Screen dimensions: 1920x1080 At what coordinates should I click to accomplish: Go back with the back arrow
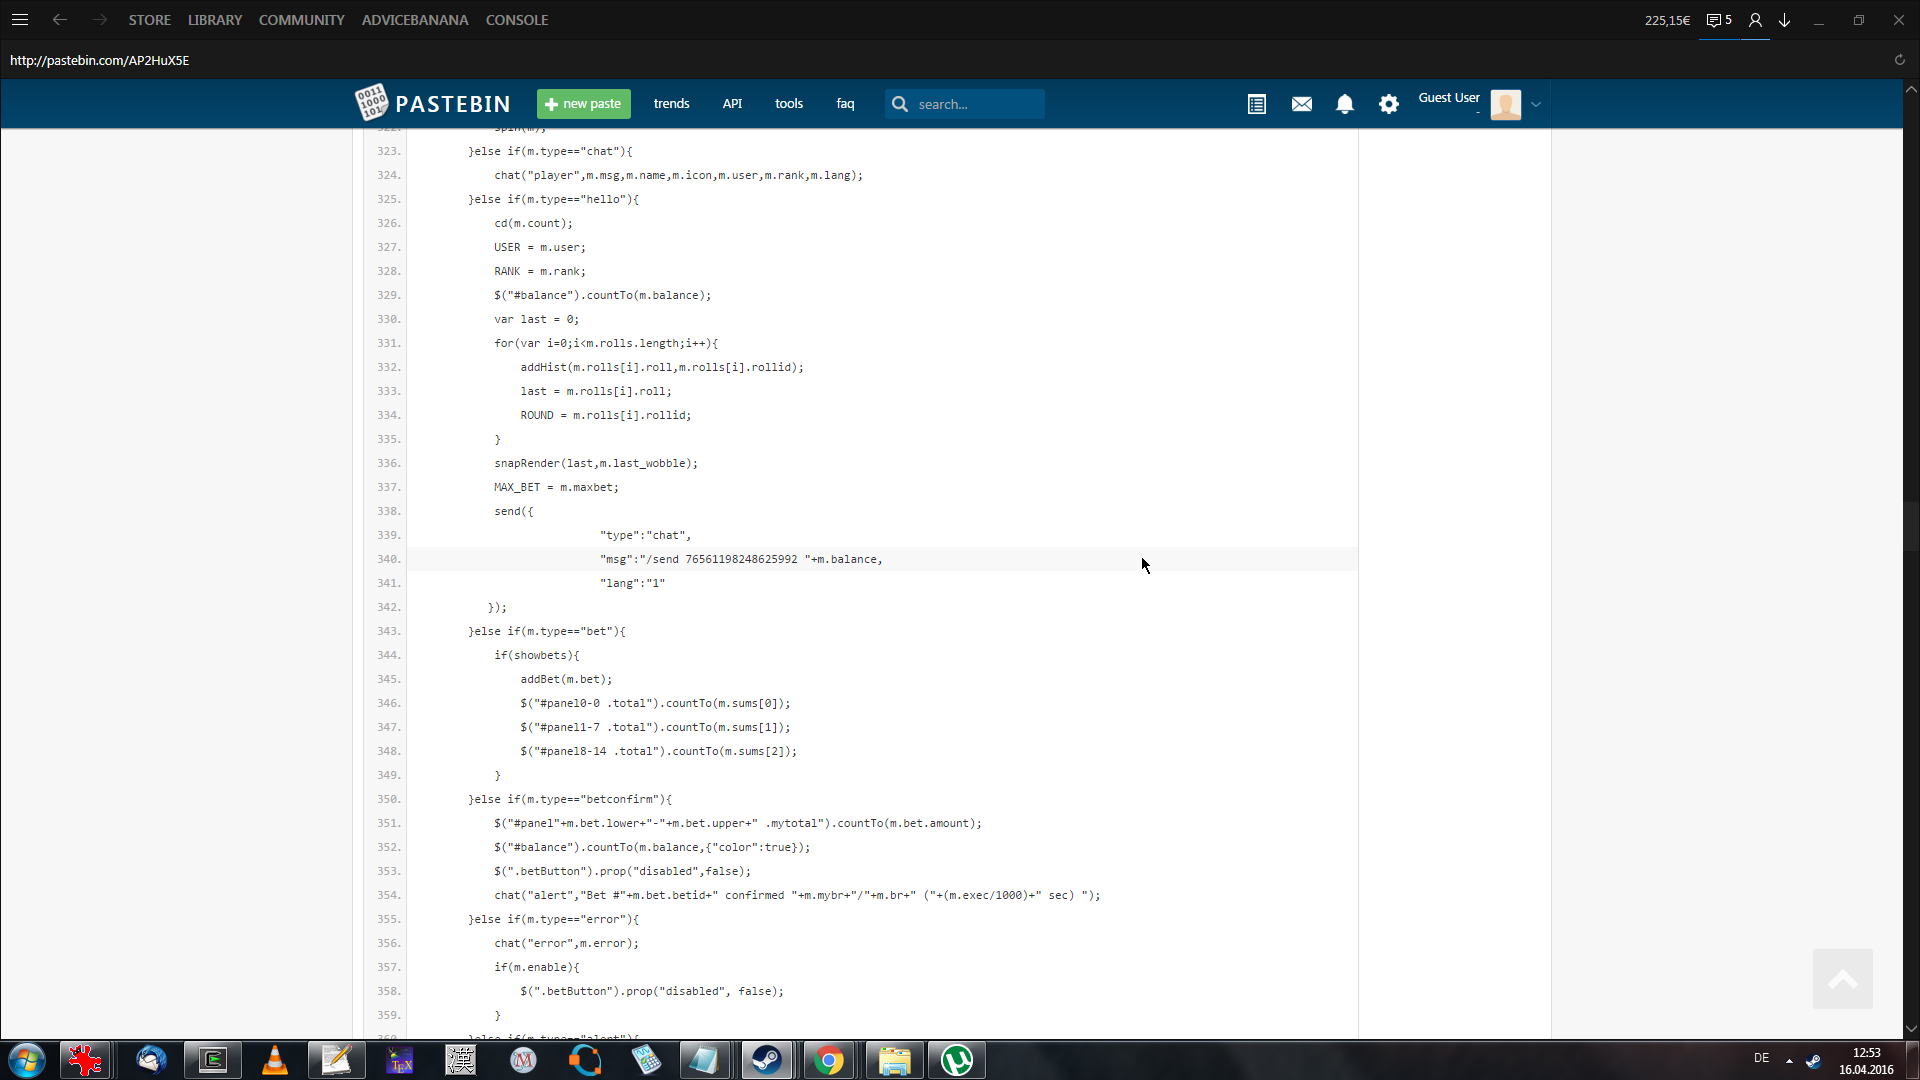point(60,20)
